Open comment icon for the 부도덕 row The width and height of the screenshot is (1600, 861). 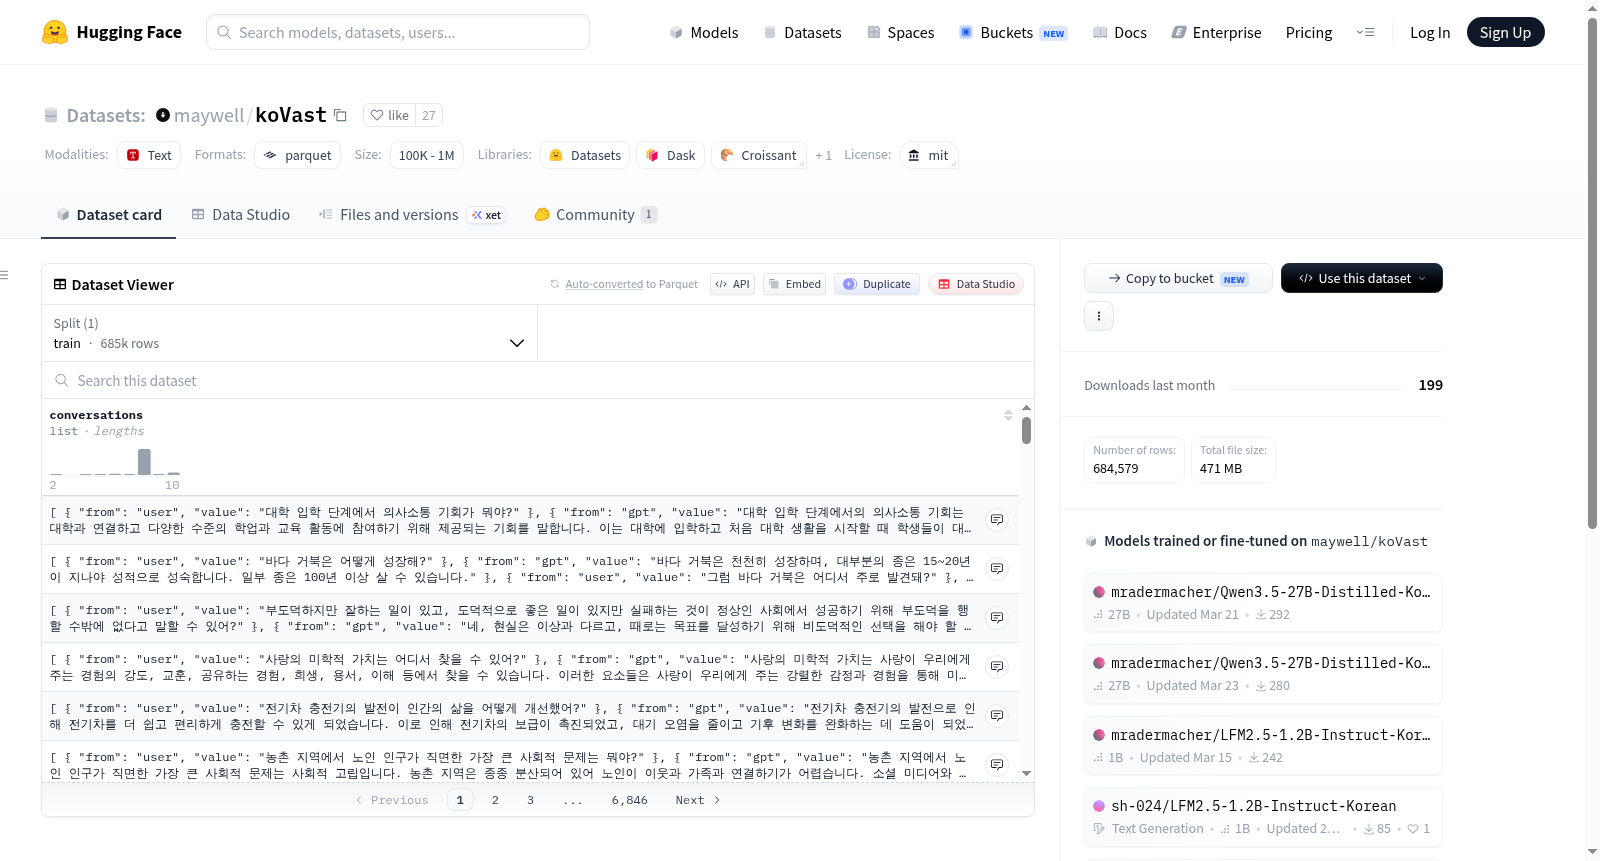point(997,617)
